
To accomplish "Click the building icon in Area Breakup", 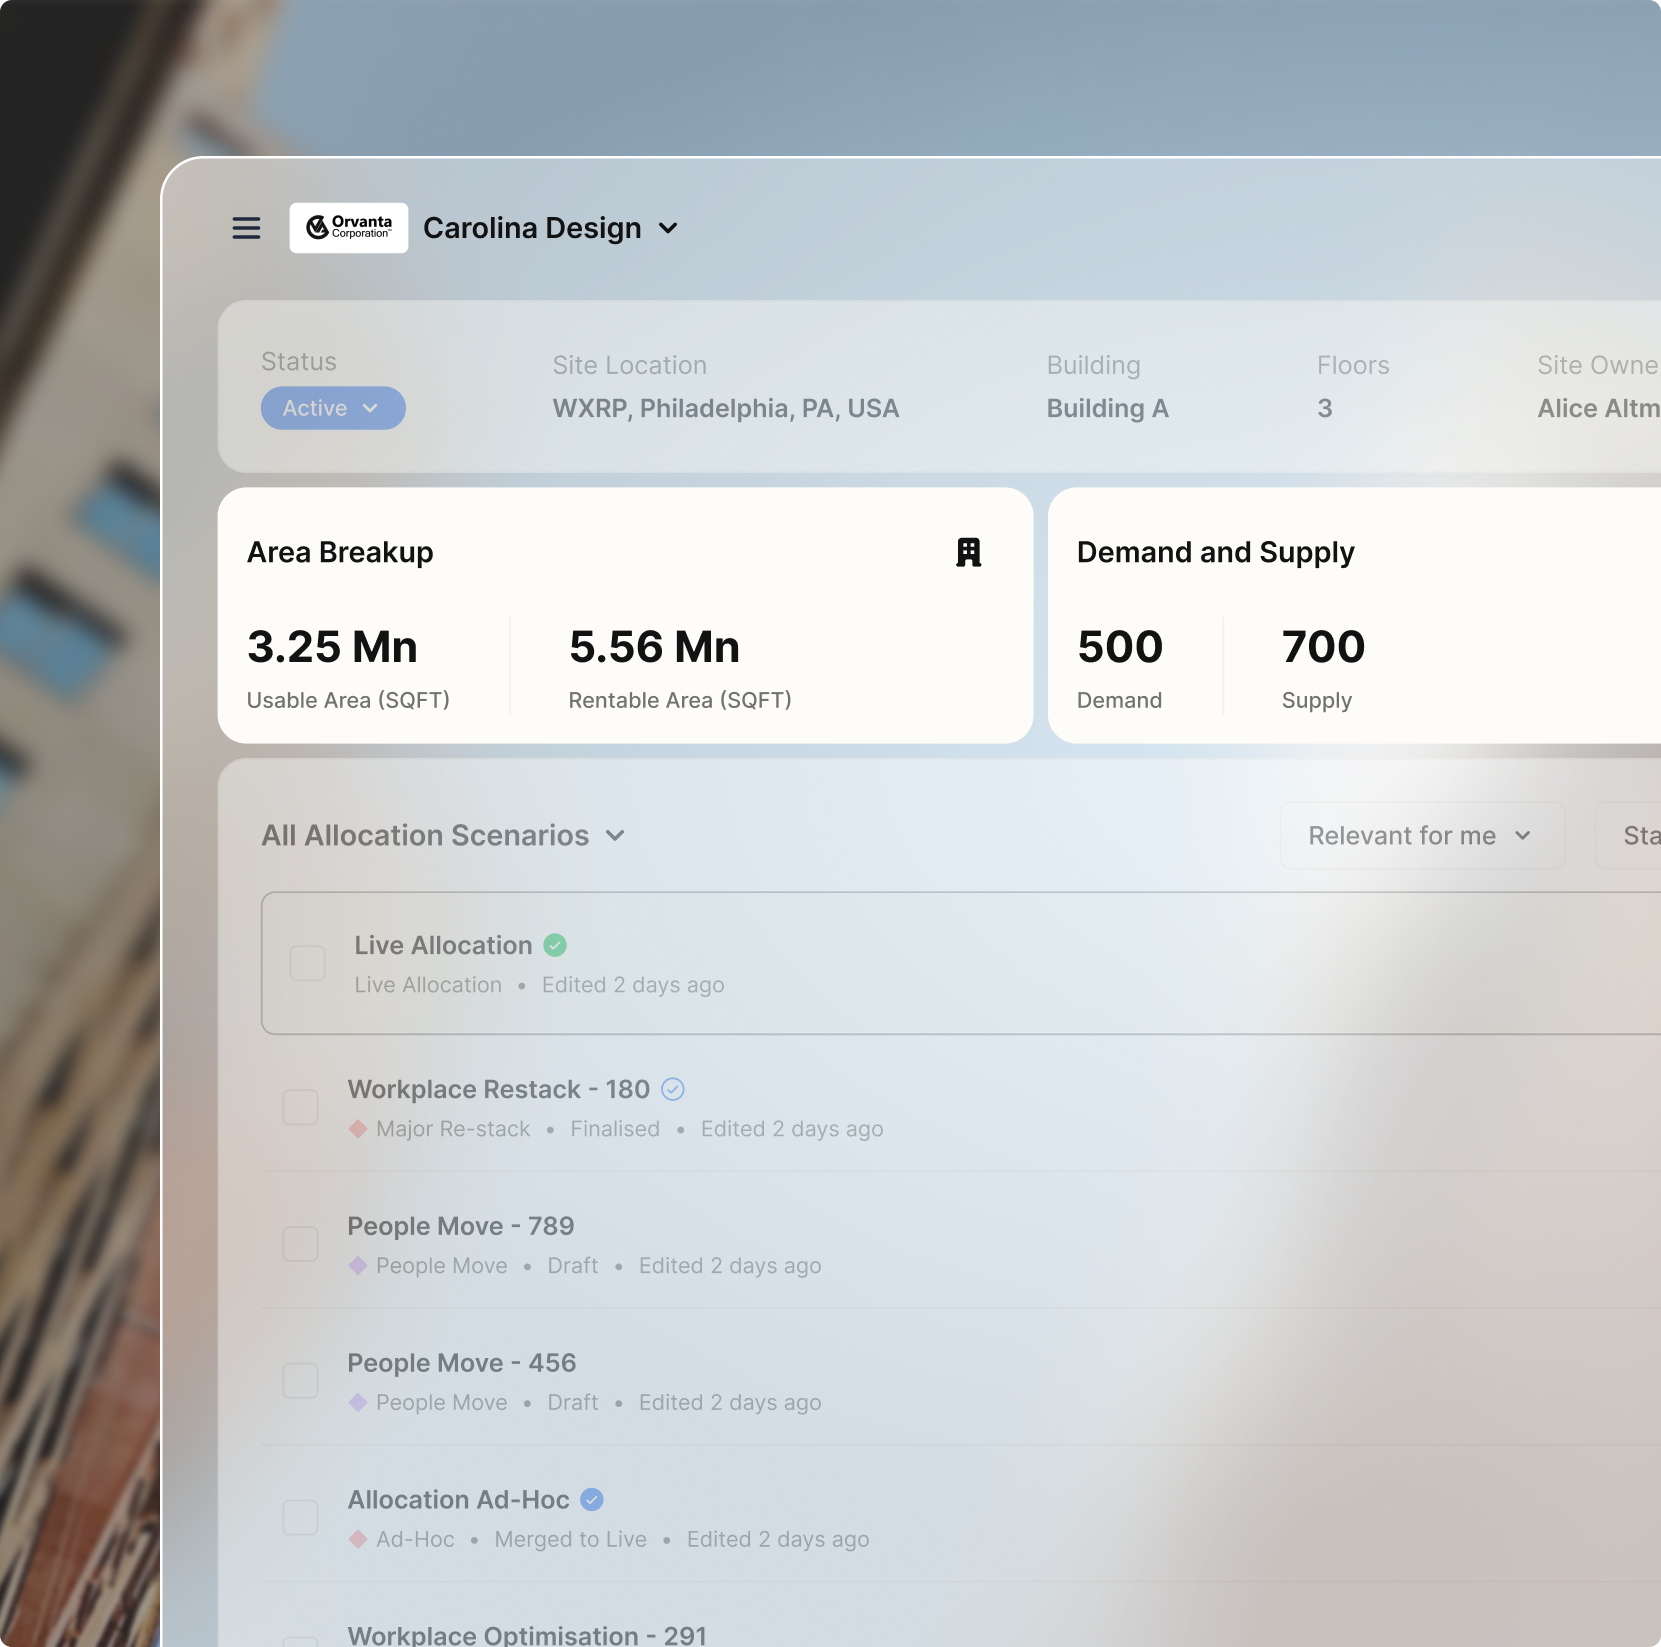I will click(968, 552).
